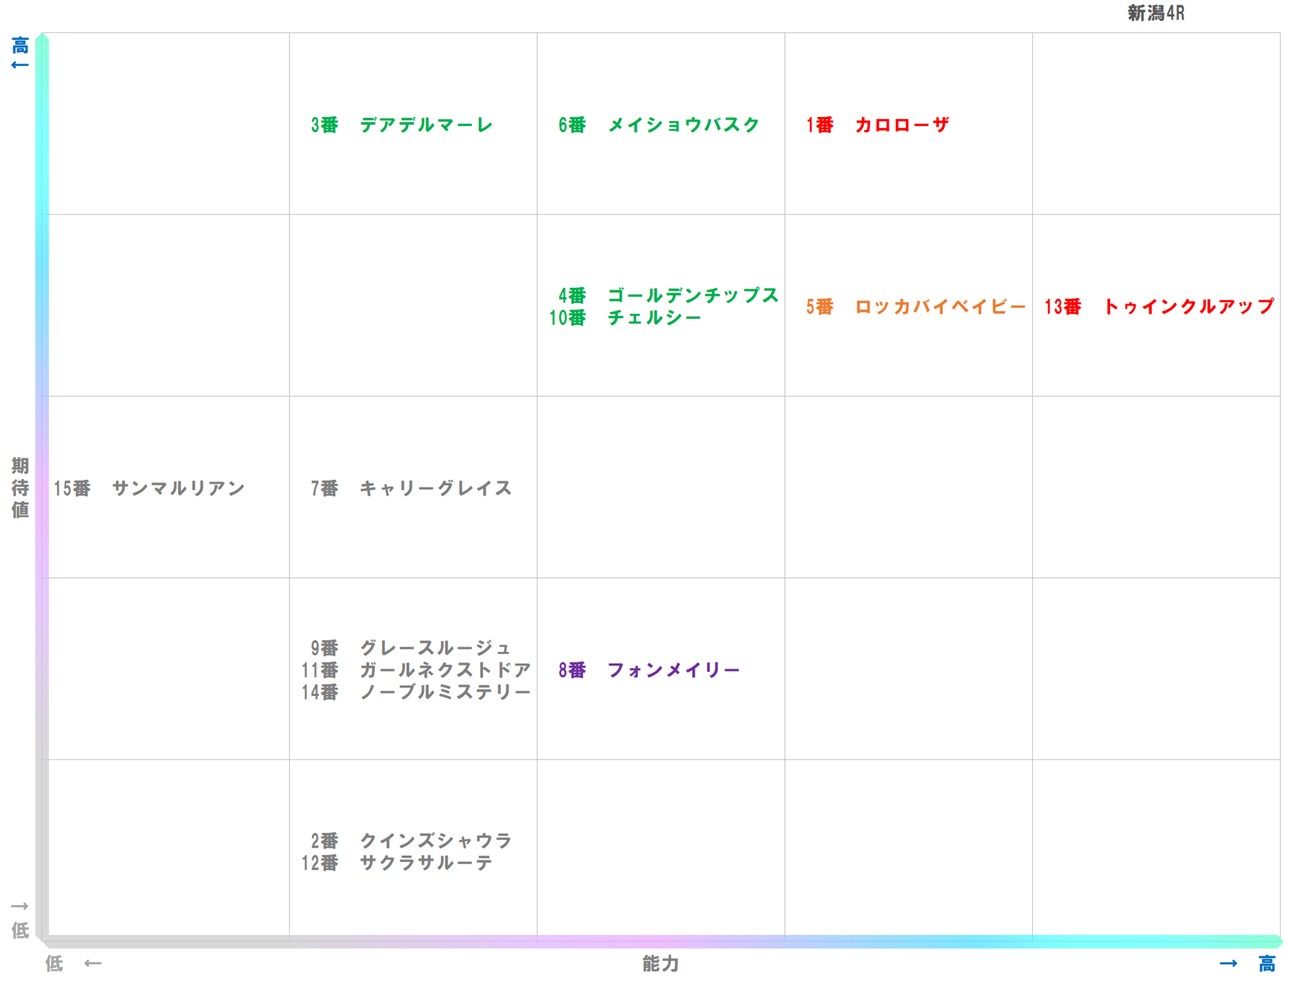Screen dimensions: 1291x983
Task: Select horse 13番 トゥインクルアップ
Action: [x=1158, y=307]
